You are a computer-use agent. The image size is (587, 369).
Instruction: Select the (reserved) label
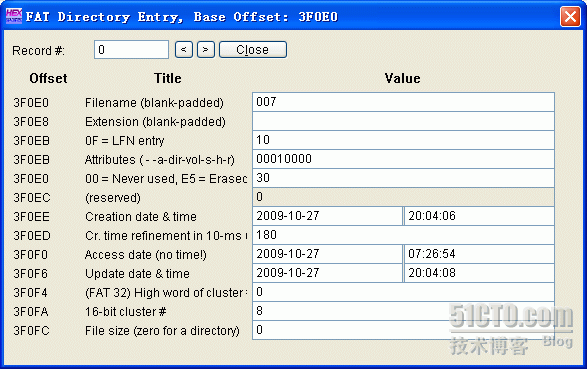pos(113,198)
